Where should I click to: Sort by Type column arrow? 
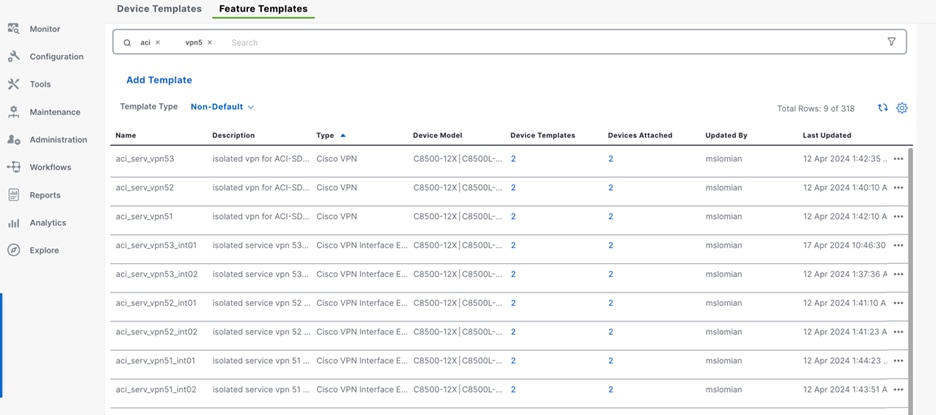343,136
